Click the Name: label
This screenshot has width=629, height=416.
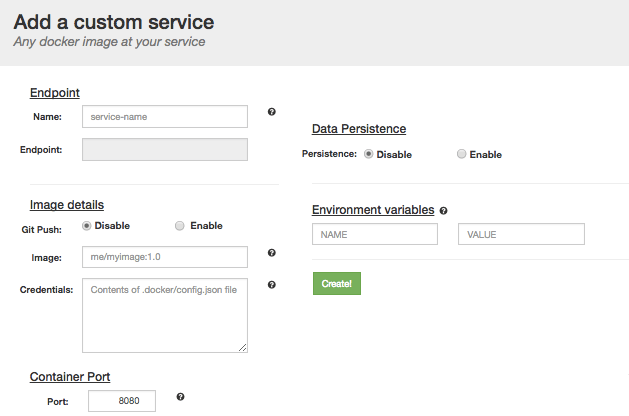coord(47,117)
